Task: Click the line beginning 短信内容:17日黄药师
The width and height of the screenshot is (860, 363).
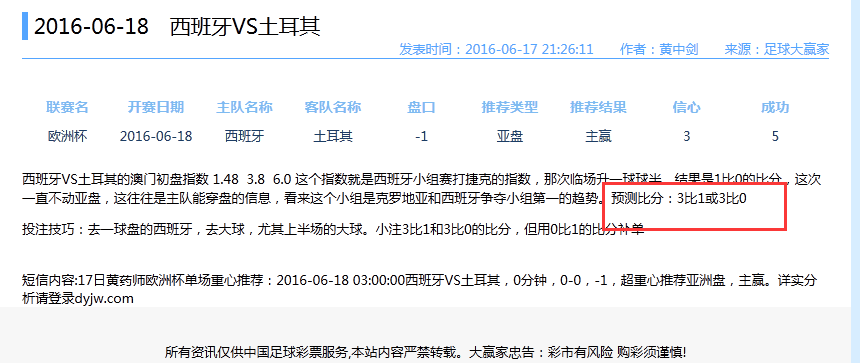Action: click(420, 281)
